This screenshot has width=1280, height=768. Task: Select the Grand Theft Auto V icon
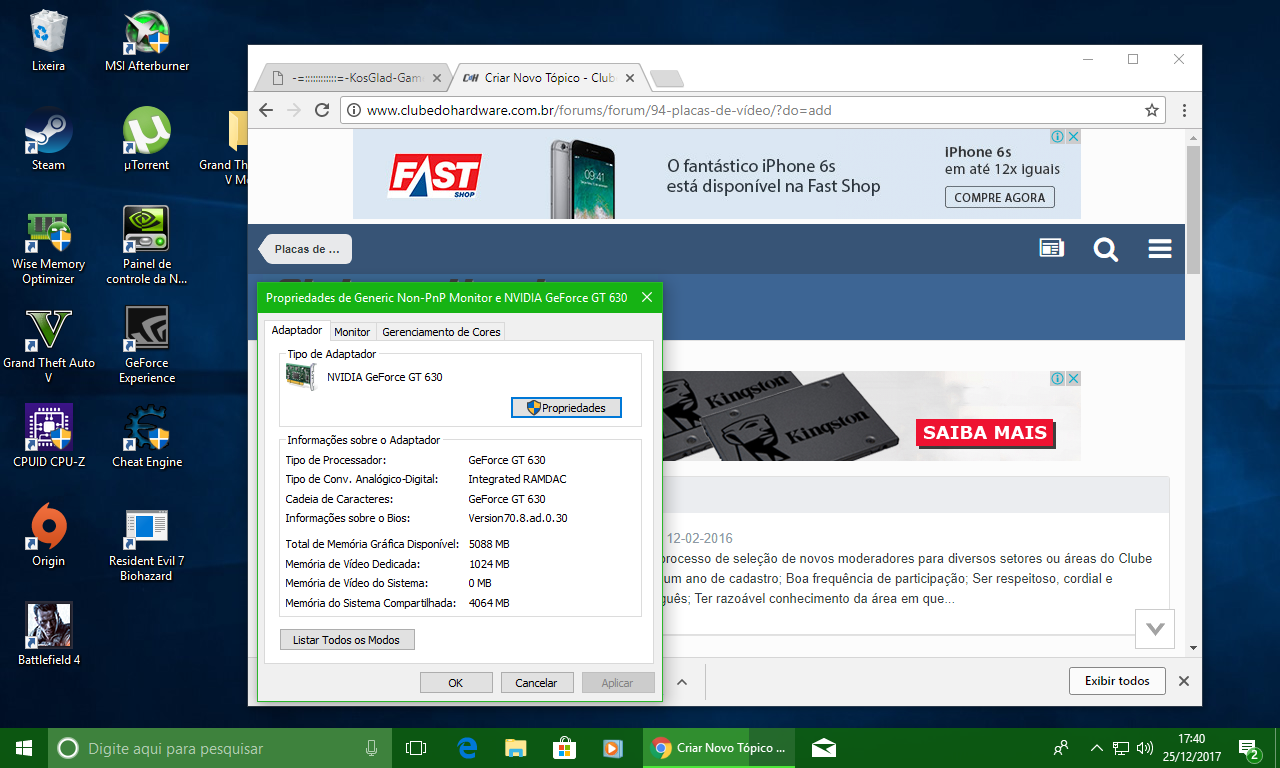[48, 345]
